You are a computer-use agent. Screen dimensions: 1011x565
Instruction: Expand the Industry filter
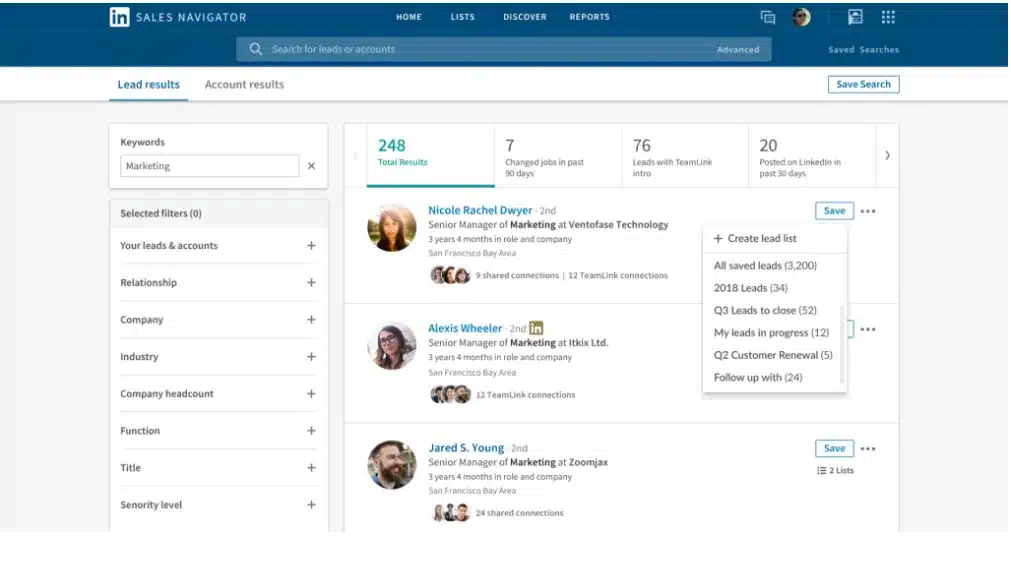coord(311,357)
